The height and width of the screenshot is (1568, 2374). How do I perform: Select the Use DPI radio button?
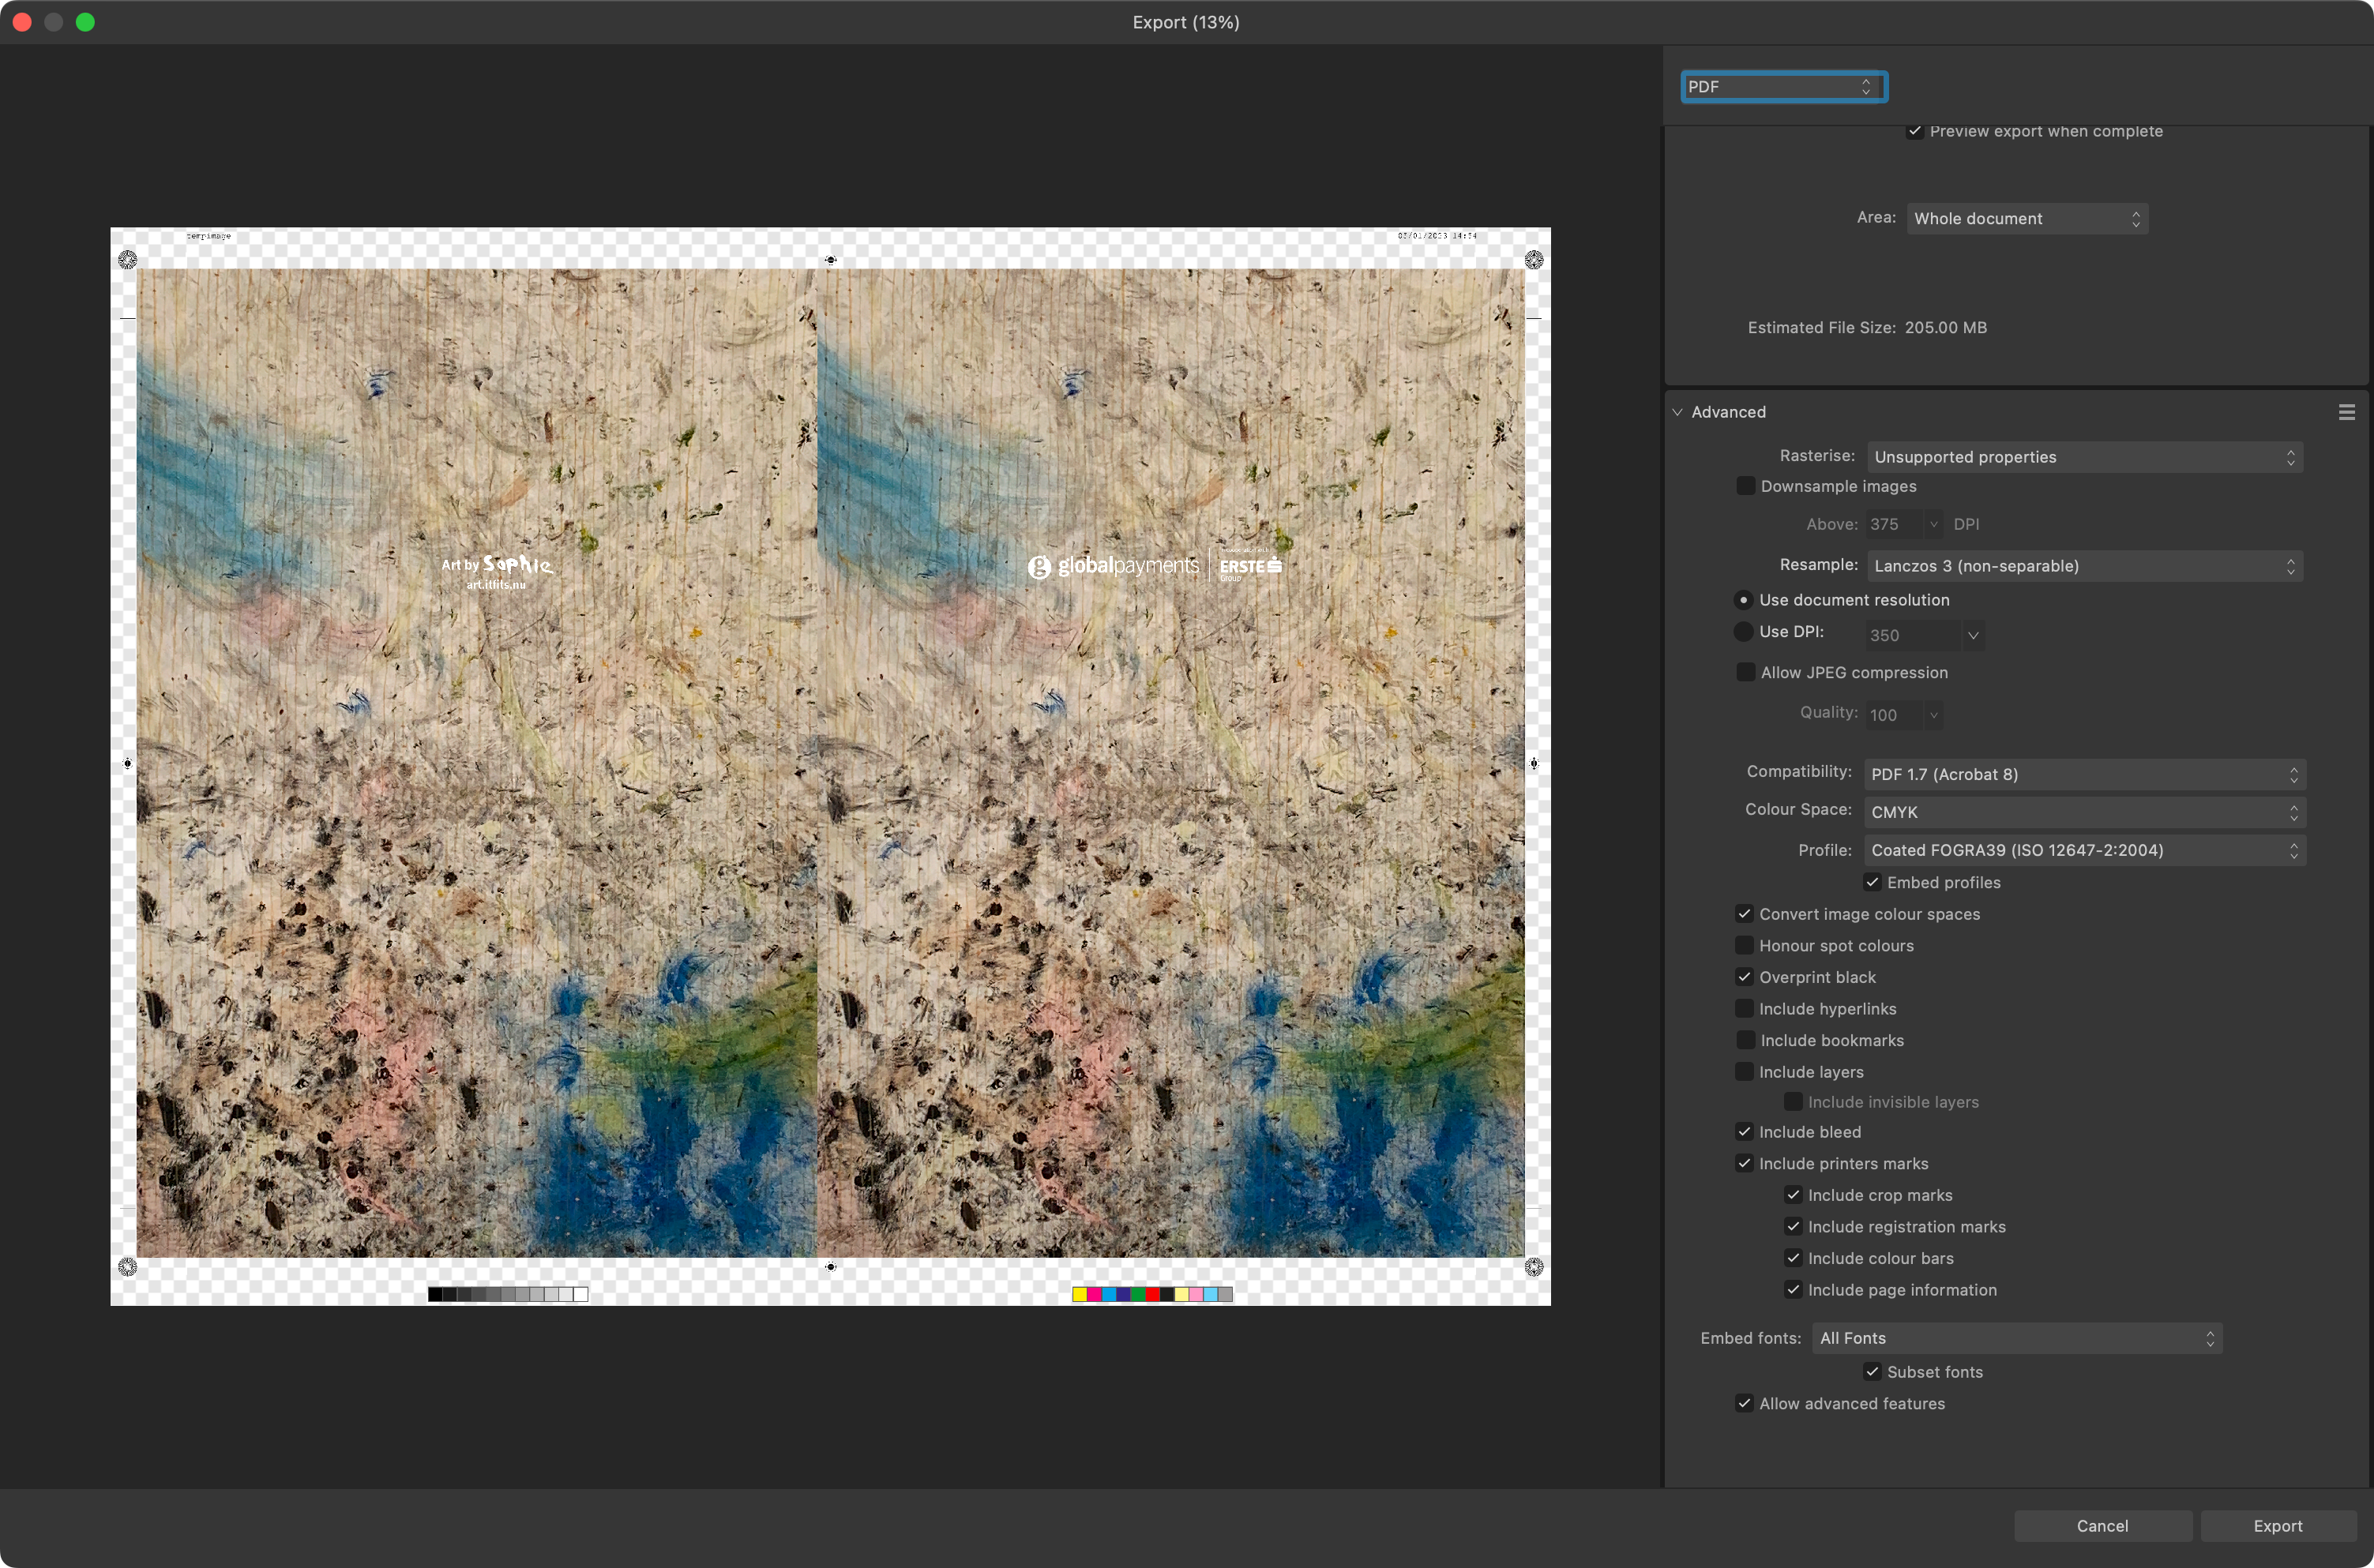click(x=1743, y=632)
